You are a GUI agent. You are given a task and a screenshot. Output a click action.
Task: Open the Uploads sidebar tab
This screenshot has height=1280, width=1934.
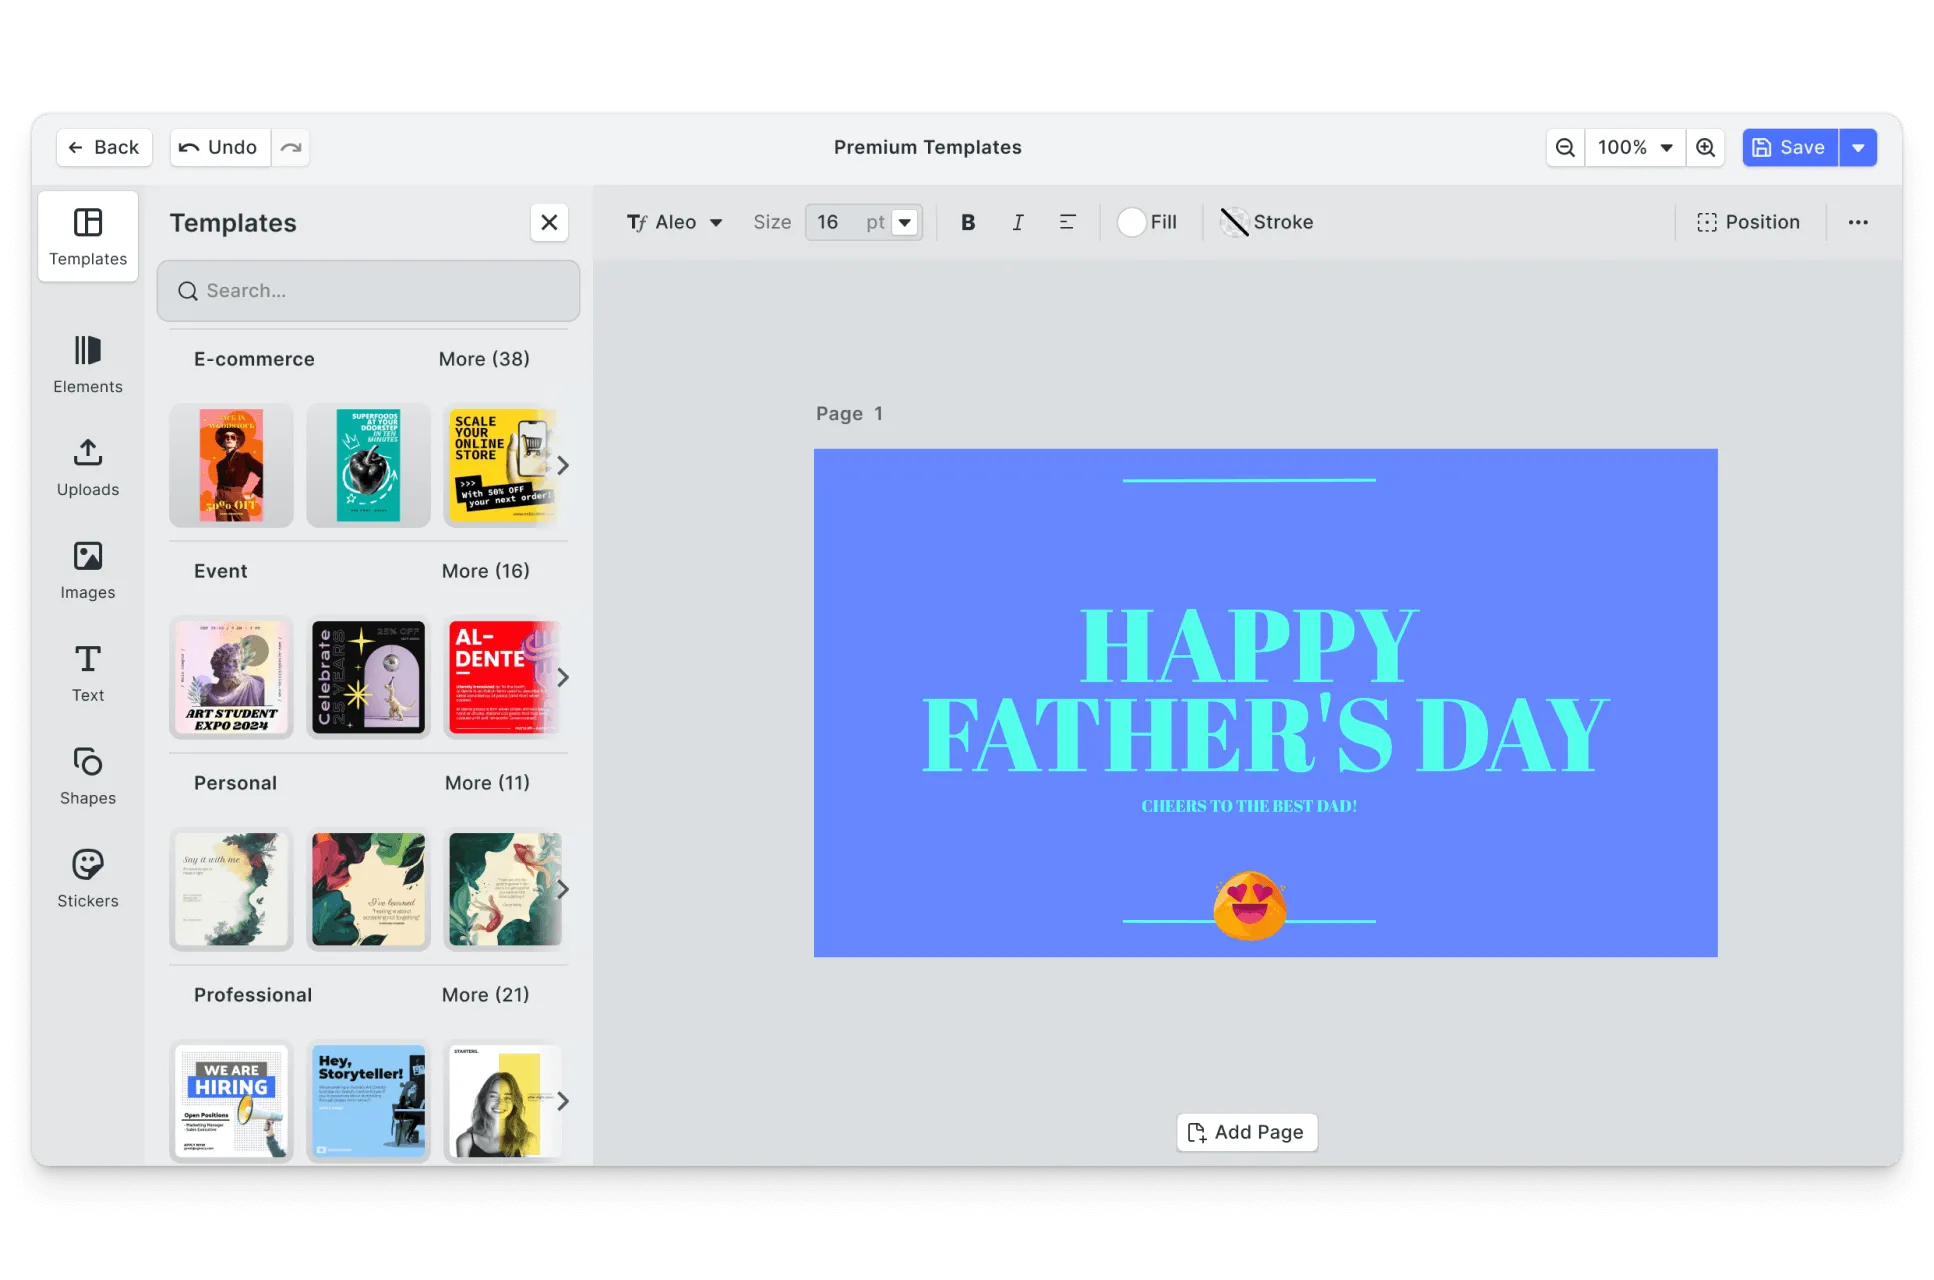pyautogui.click(x=88, y=467)
